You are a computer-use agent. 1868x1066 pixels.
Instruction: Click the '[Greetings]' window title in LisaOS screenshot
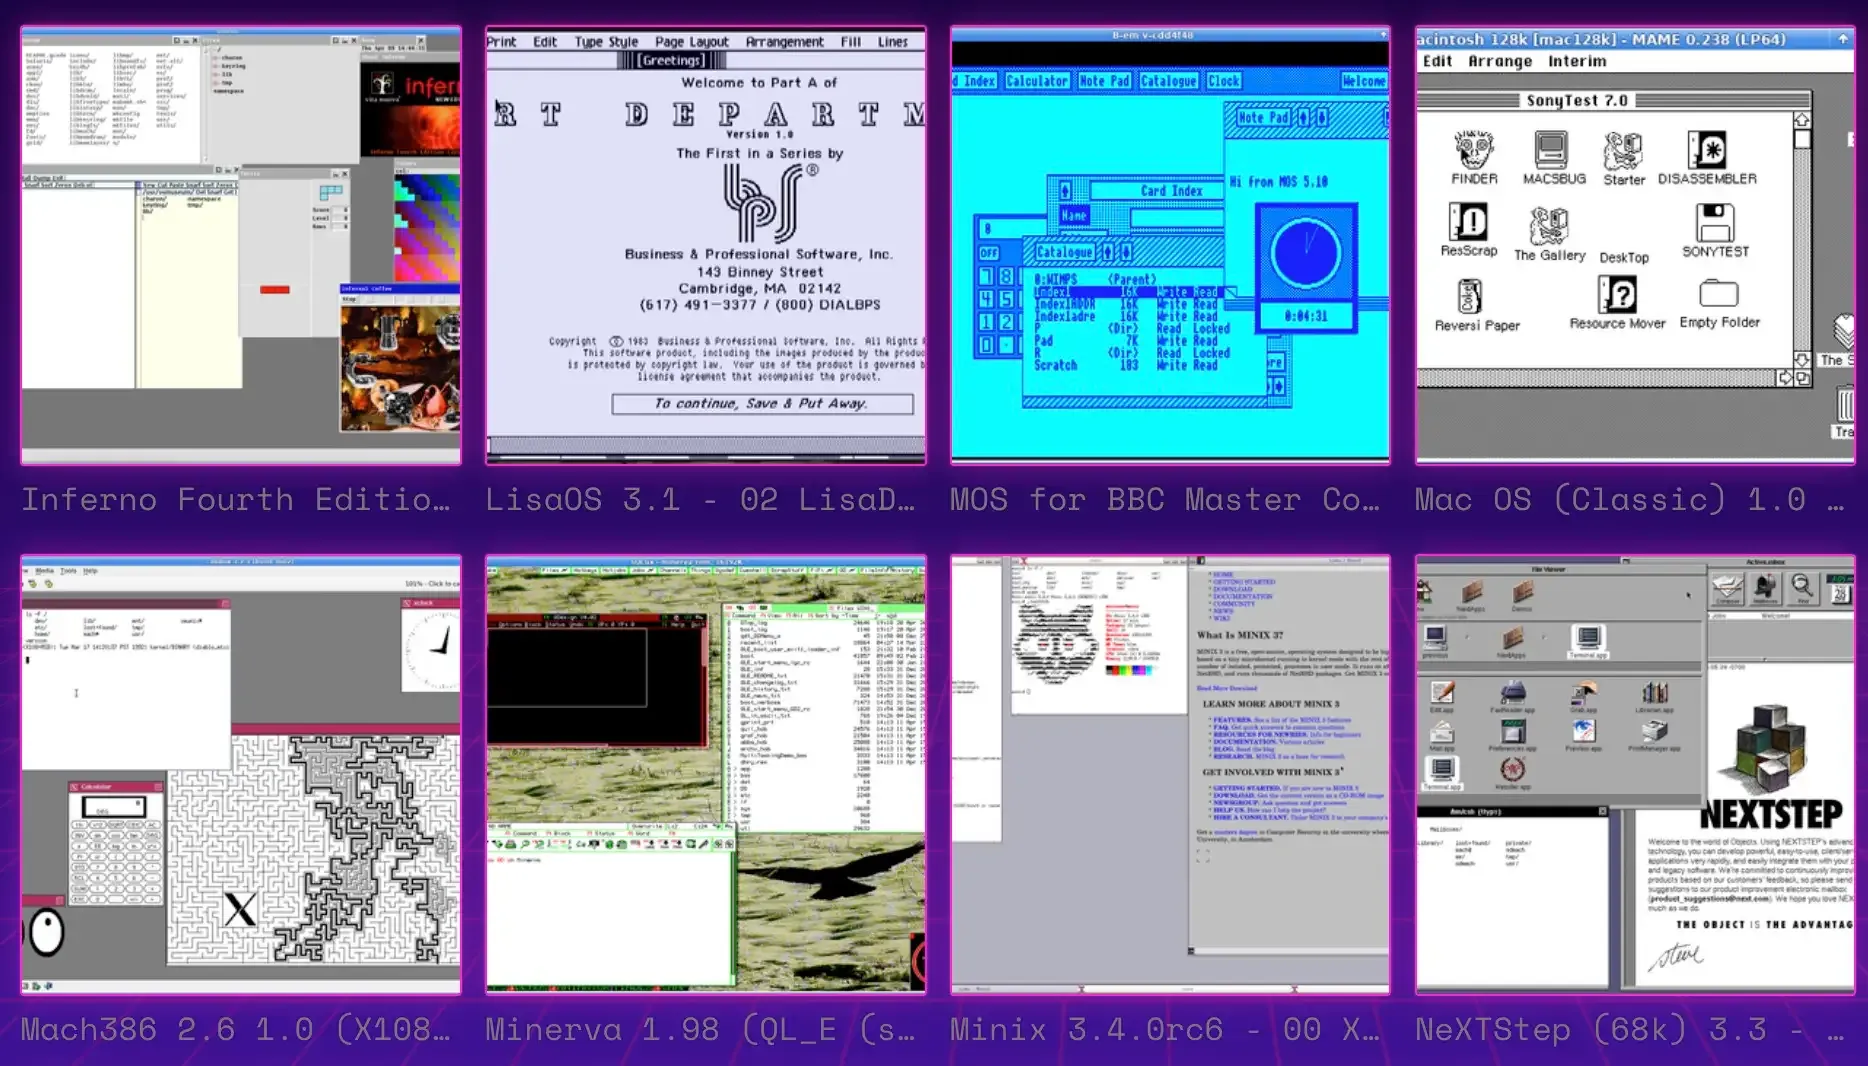tap(671, 61)
